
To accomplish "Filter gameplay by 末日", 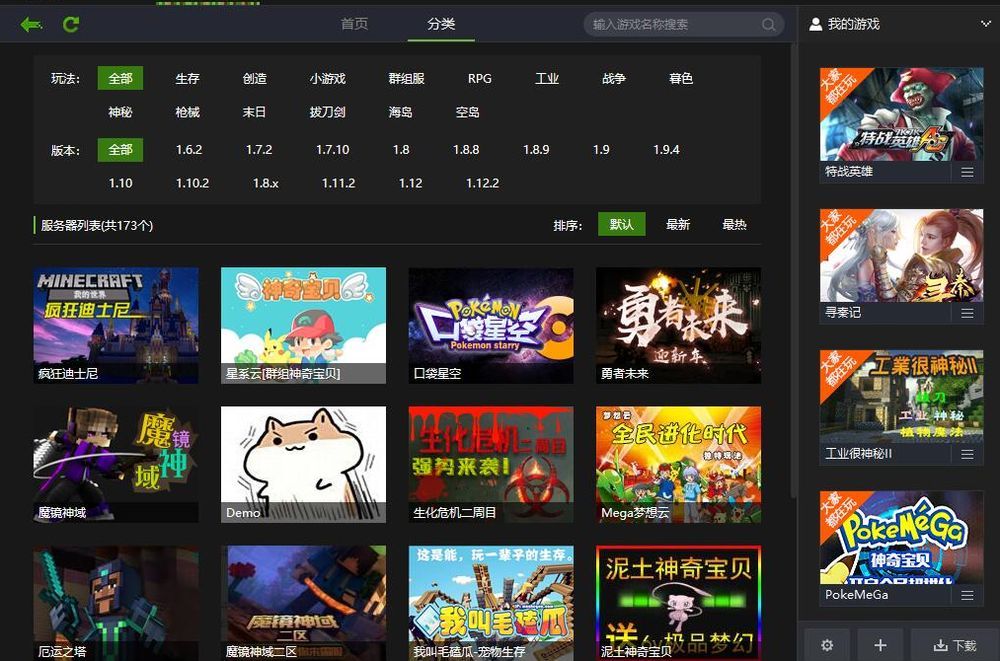I will click(x=254, y=112).
